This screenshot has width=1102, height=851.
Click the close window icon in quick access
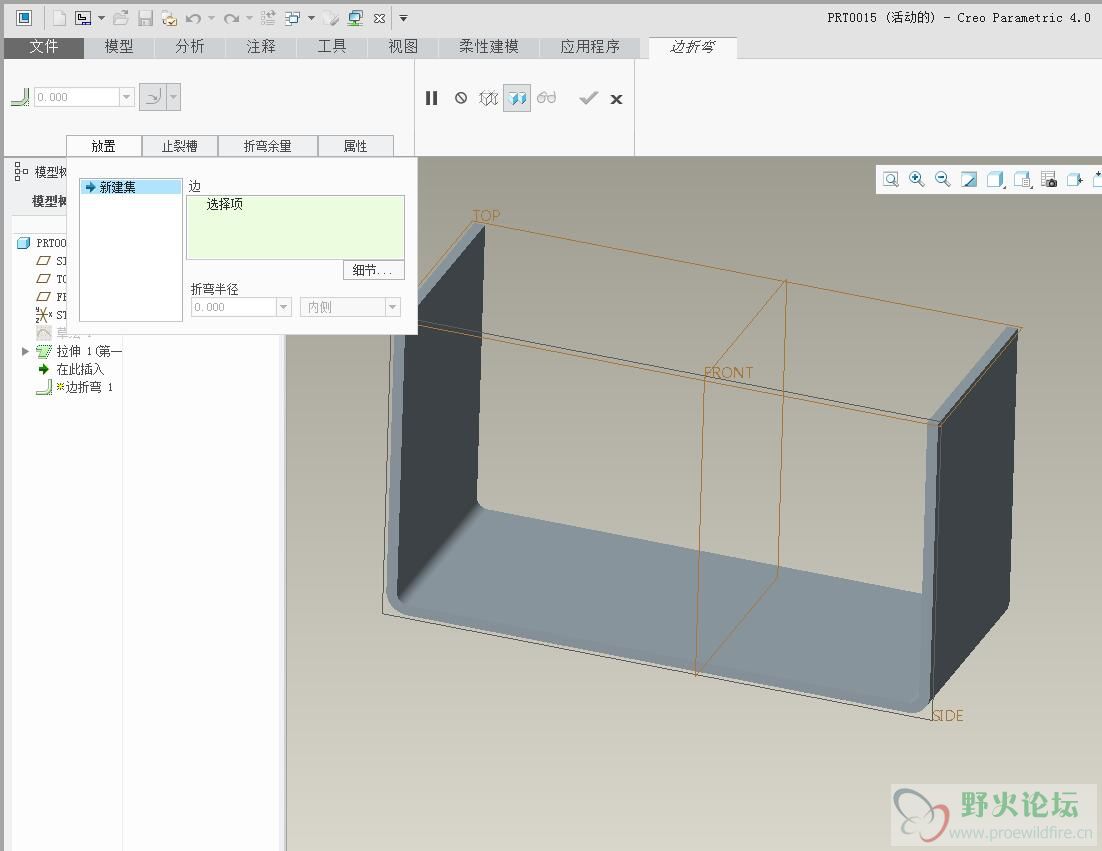380,18
